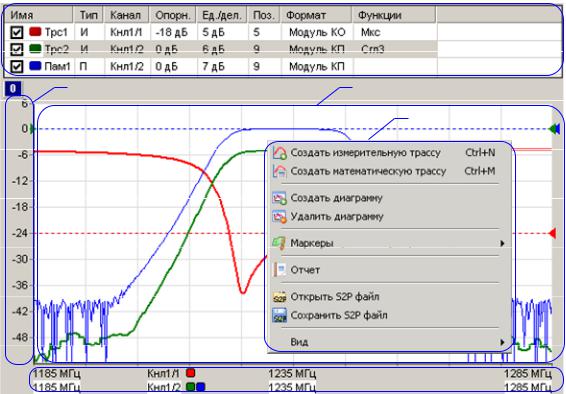This screenshot has height=394, width=566.
Task: Click the Маркеры menu icon
Action: 280,243
